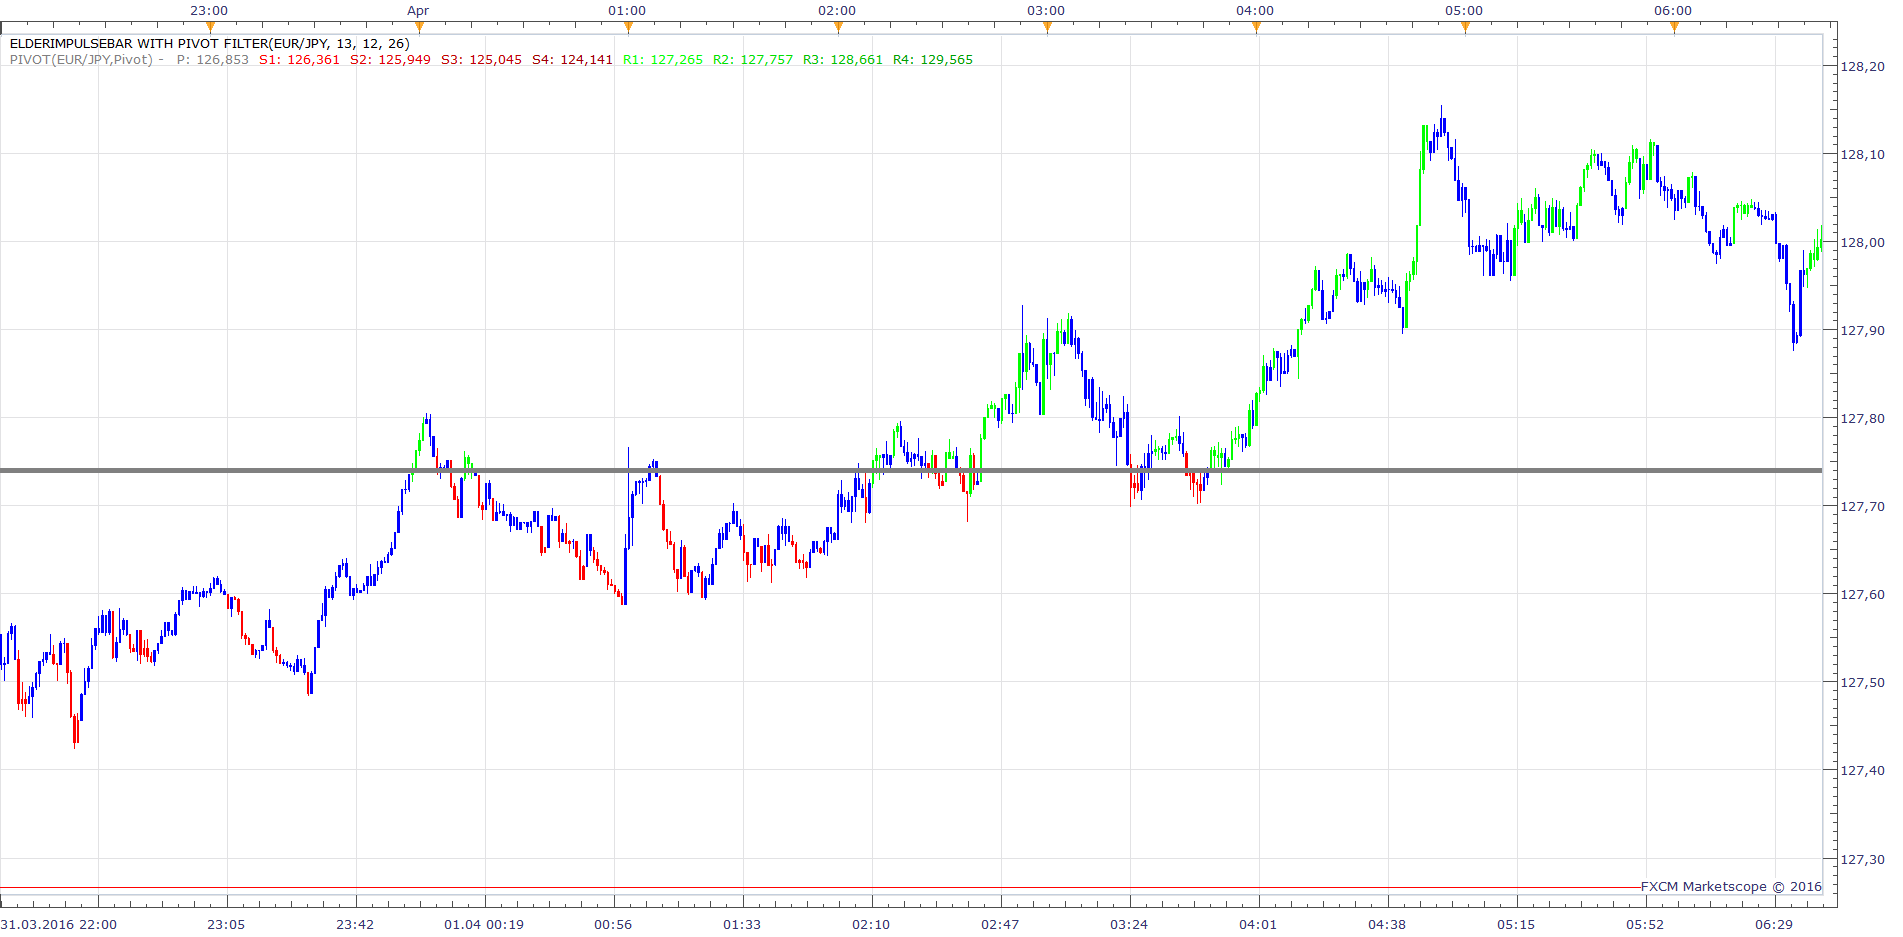Click the 31.03.2016 22:00 date label
The height and width of the screenshot is (937, 1903).
59,924
